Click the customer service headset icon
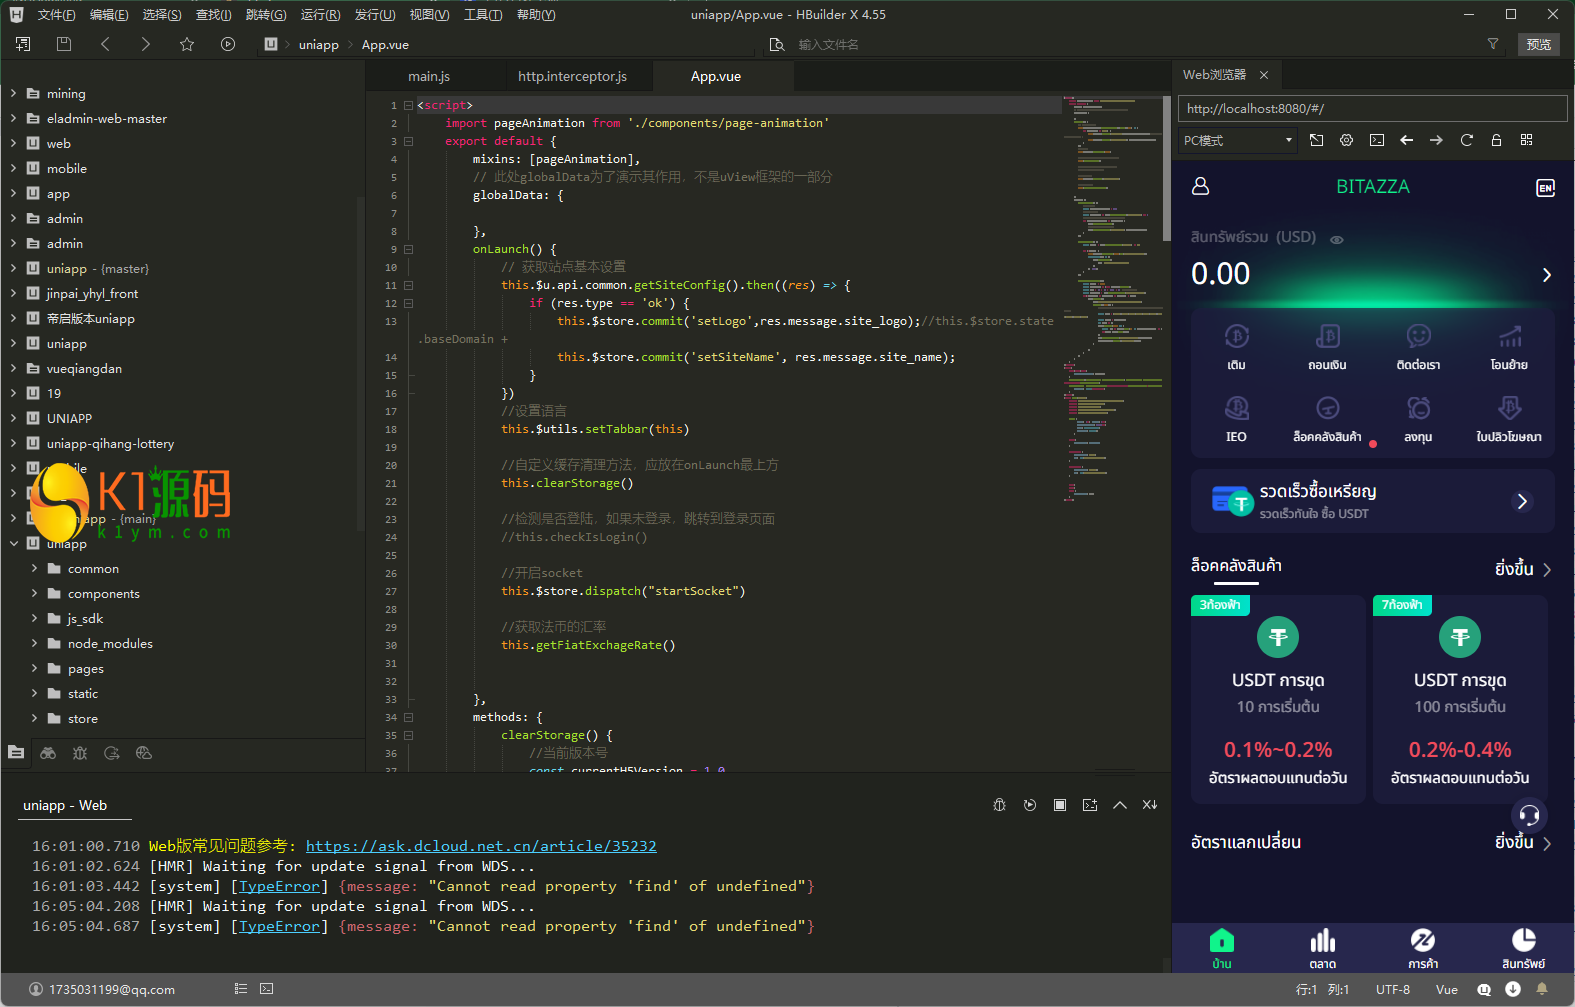This screenshot has height=1007, width=1575. pyautogui.click(x=1528, y=815)
